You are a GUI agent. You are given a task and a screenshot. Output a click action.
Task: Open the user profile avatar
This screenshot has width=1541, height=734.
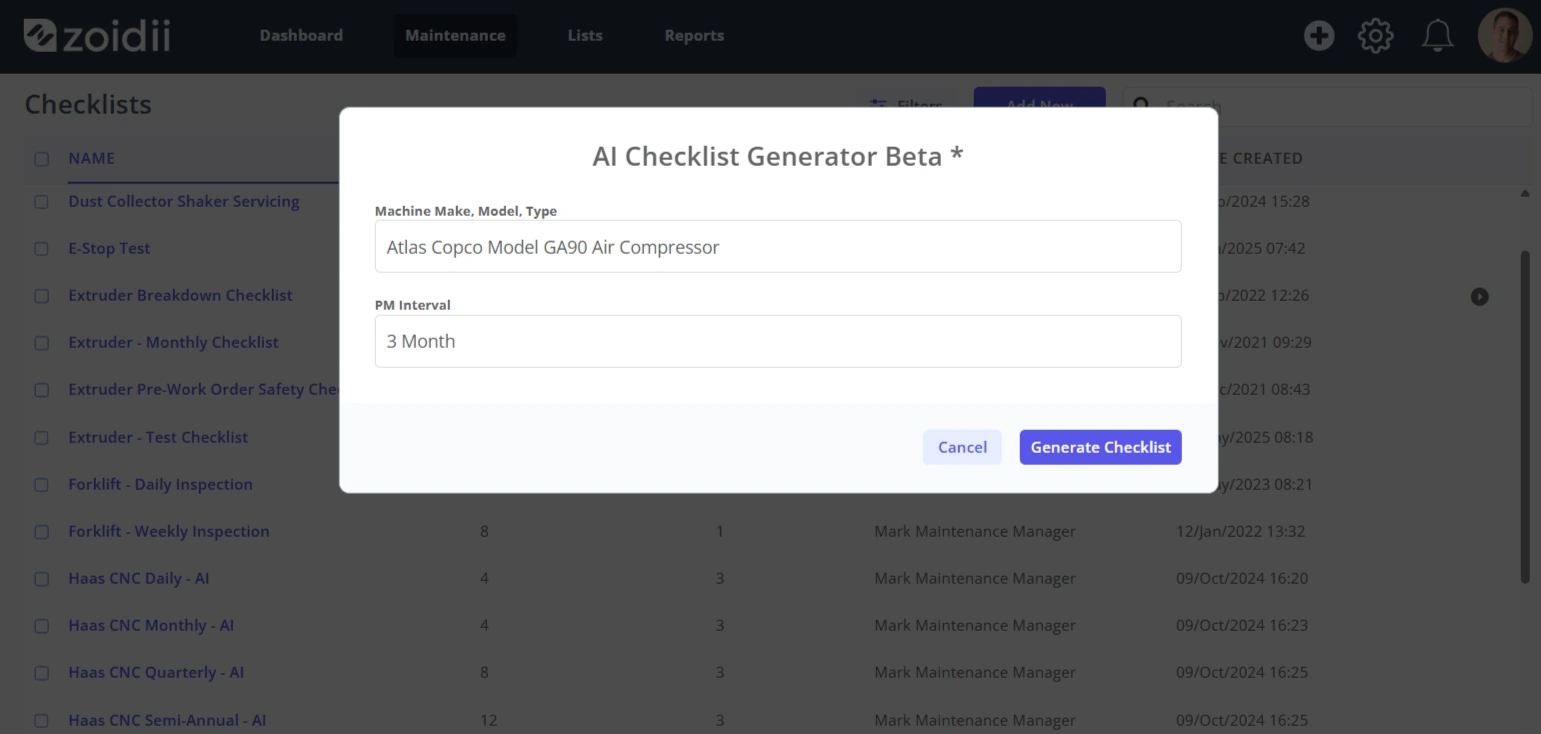[1505, 36]
